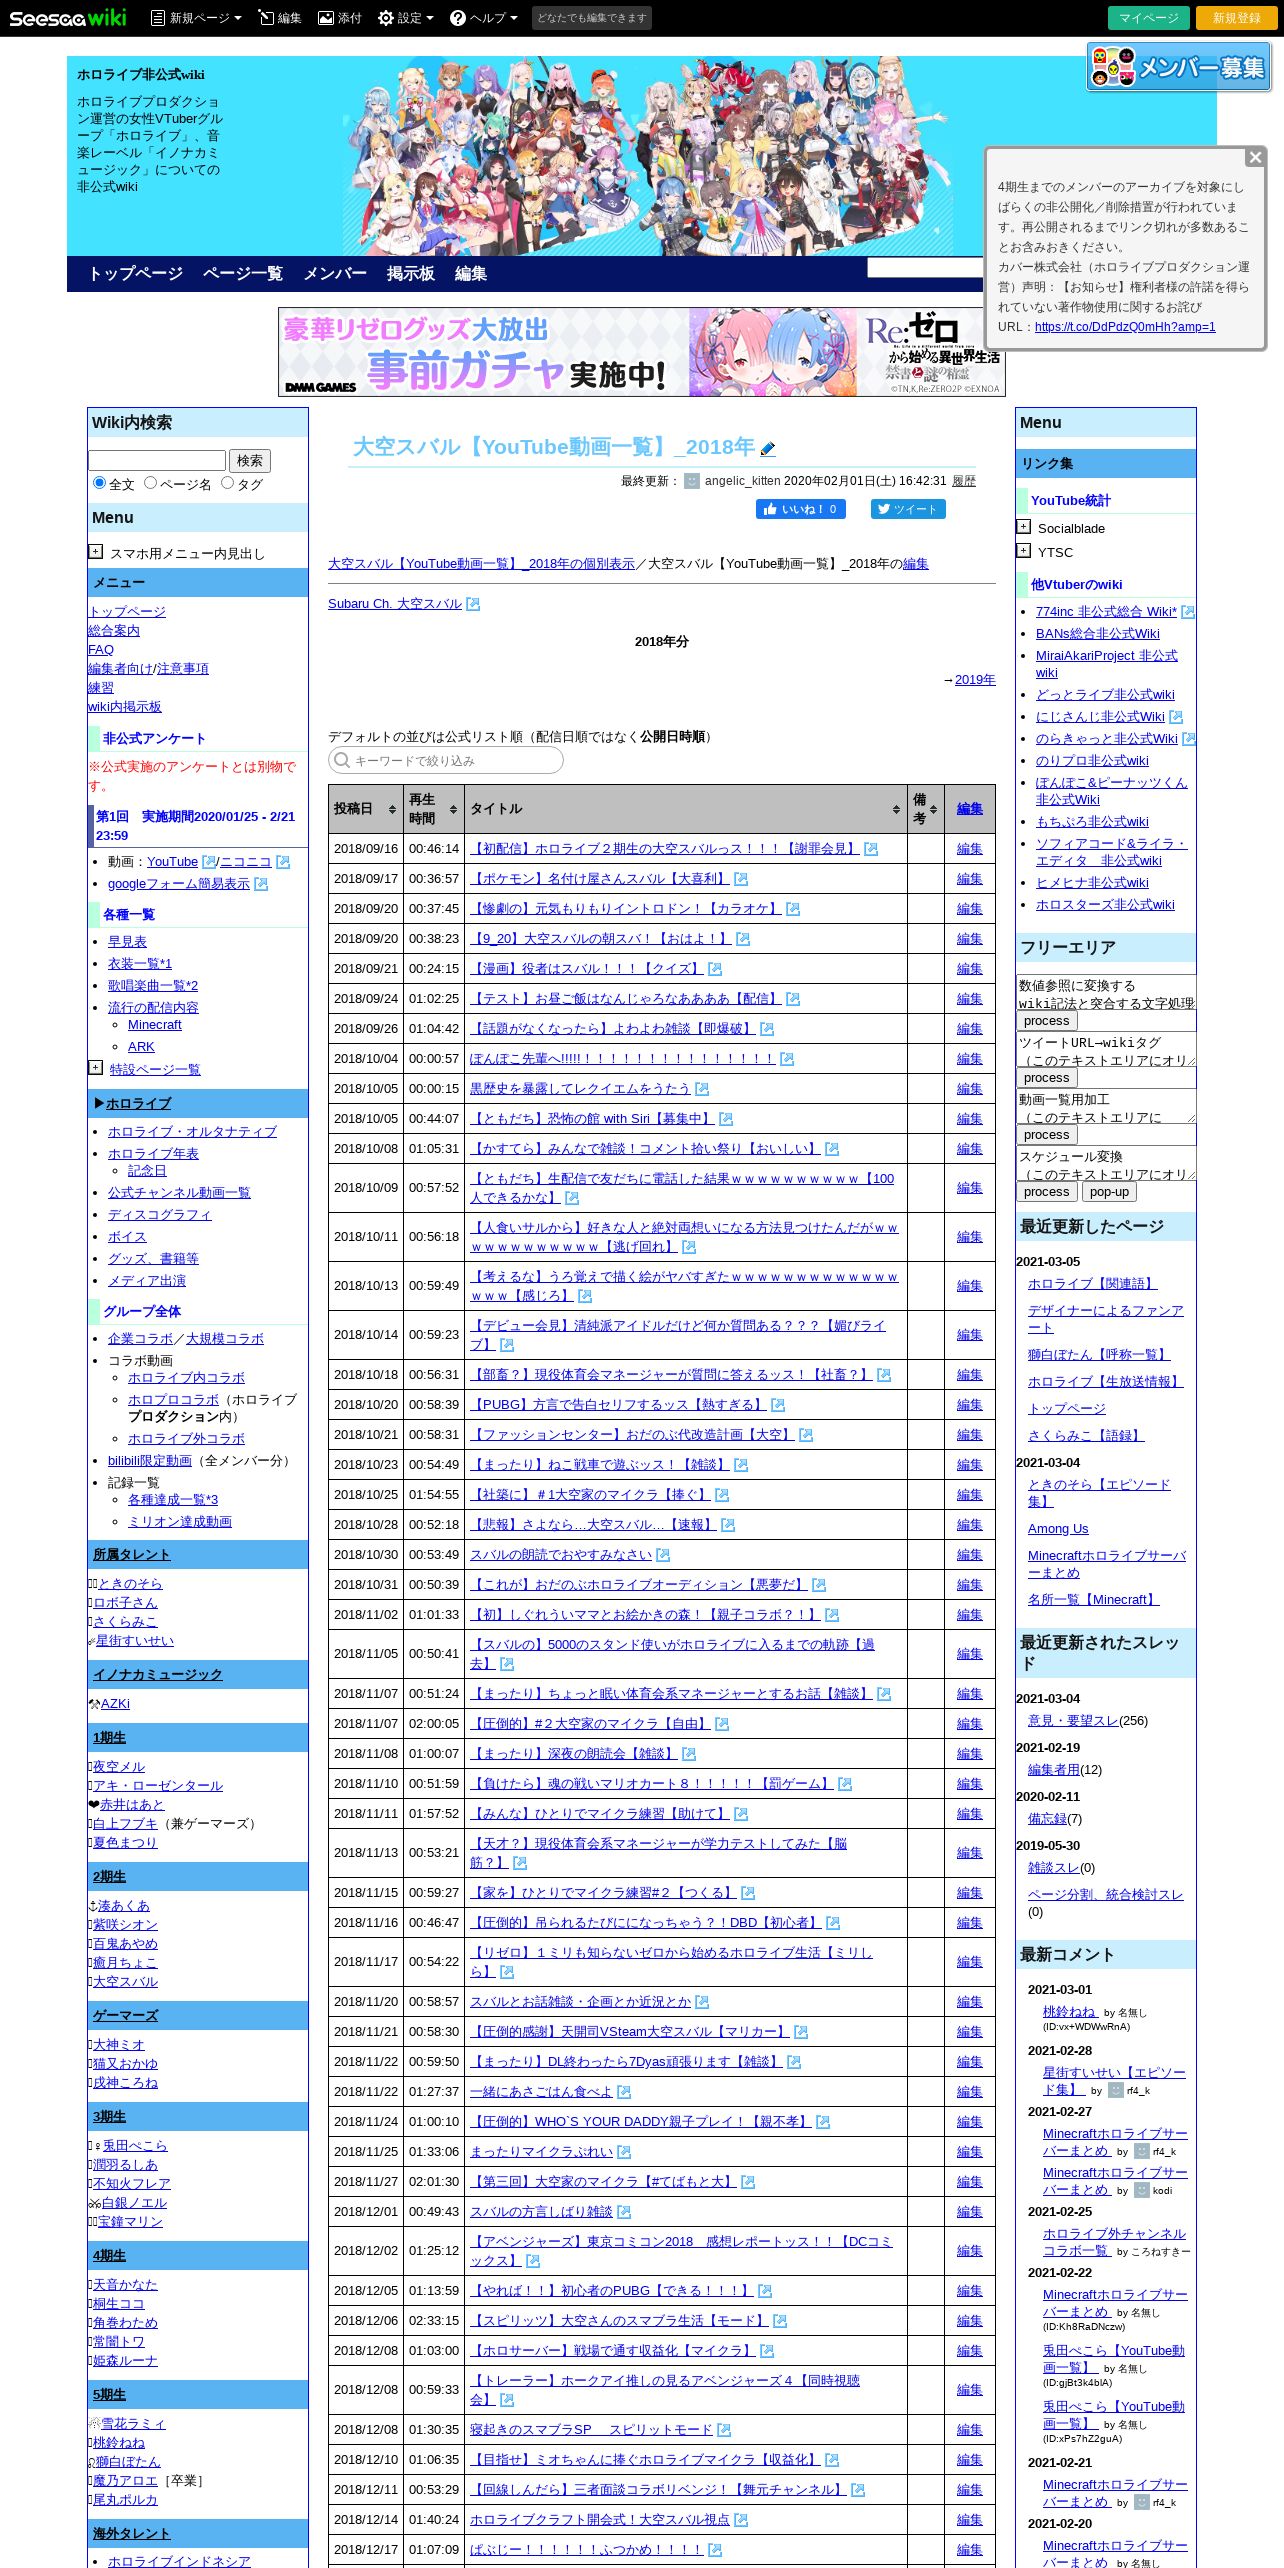Click external link icon after スバルの朗読でおやすみなさい

click(663, 1555)
